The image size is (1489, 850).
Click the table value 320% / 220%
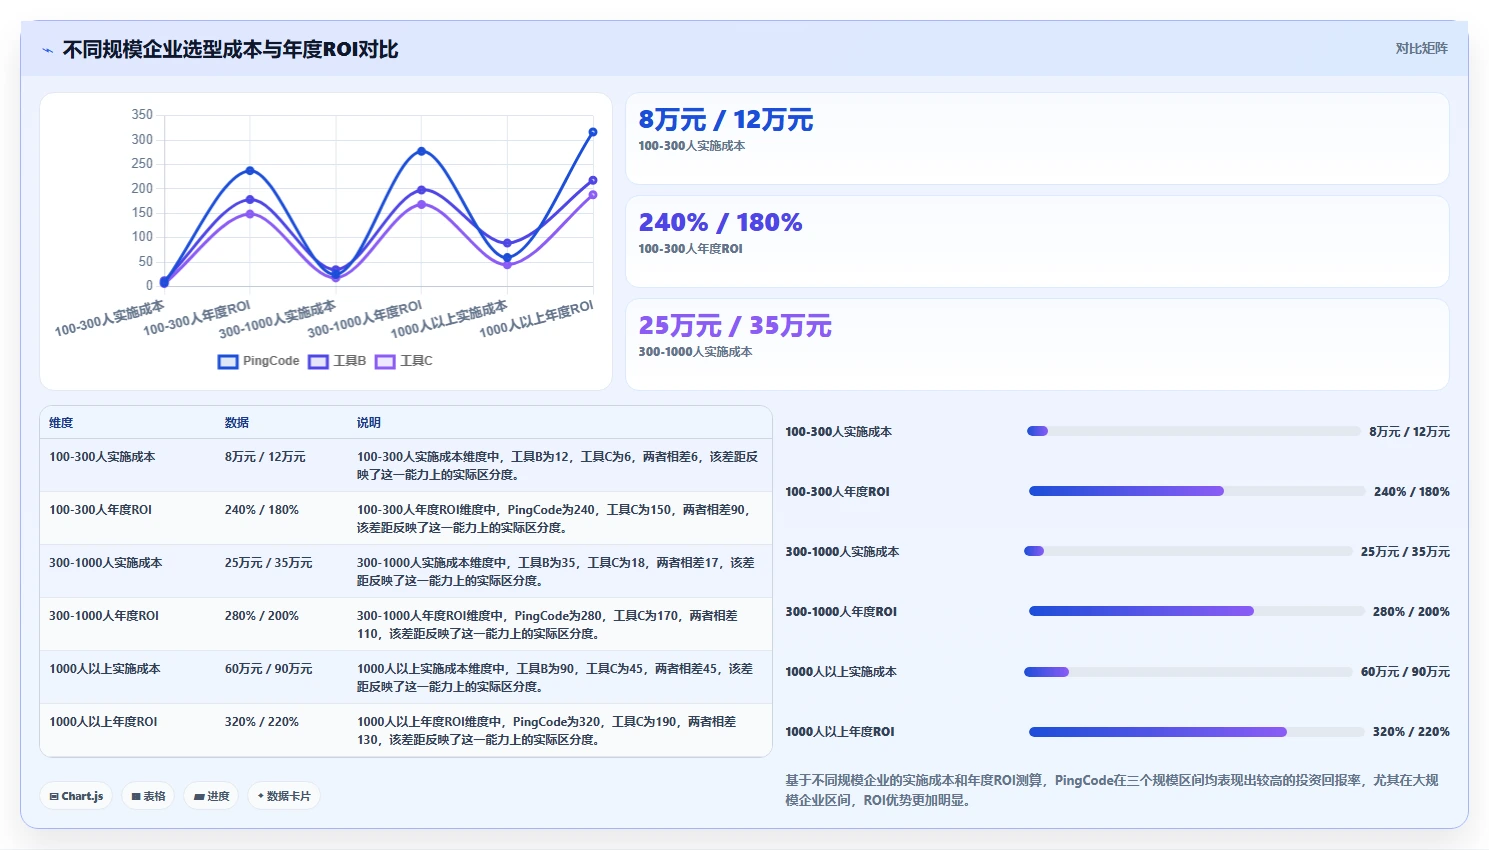click(x=262, y=722)
